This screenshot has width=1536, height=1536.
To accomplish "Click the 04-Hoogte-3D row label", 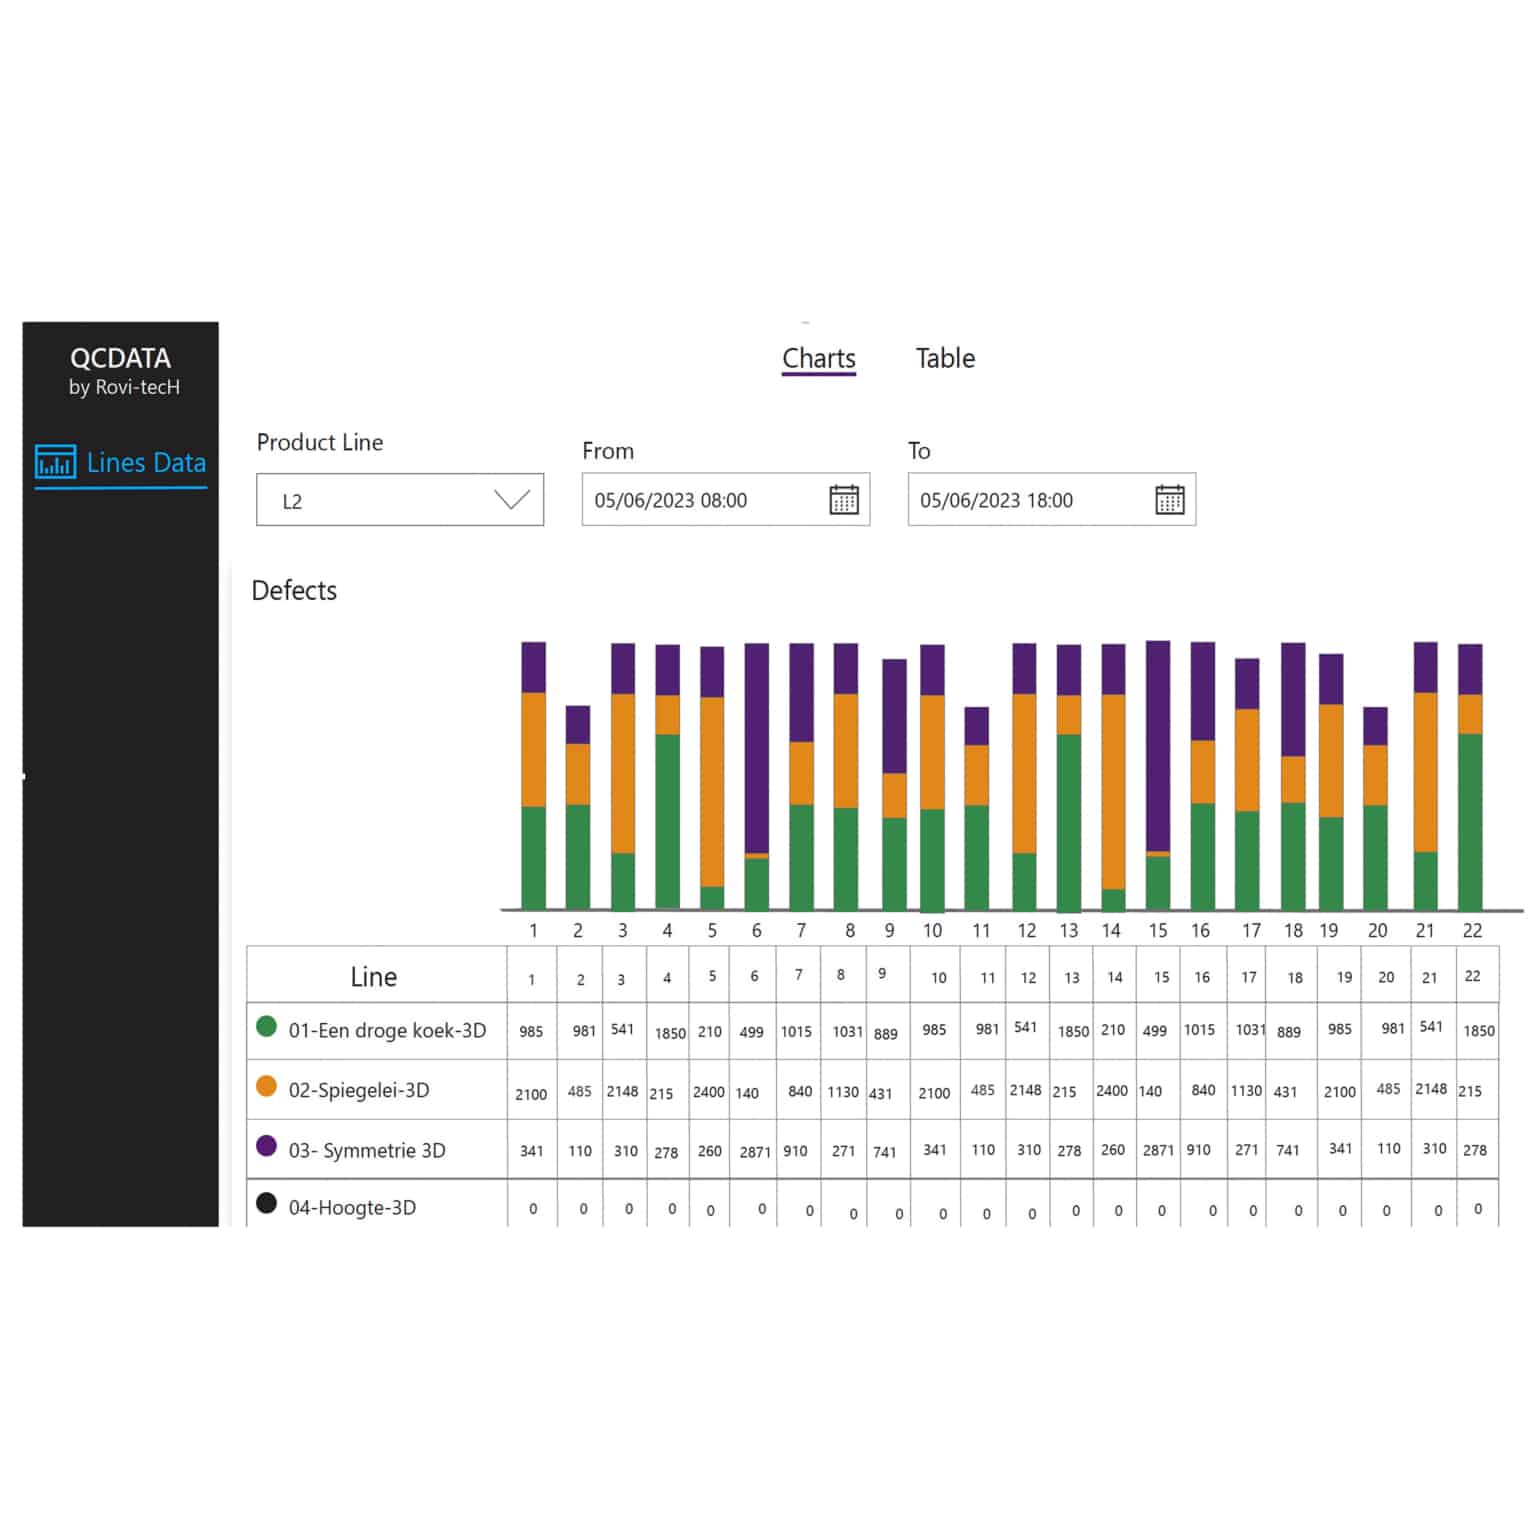I will 352,1207.
